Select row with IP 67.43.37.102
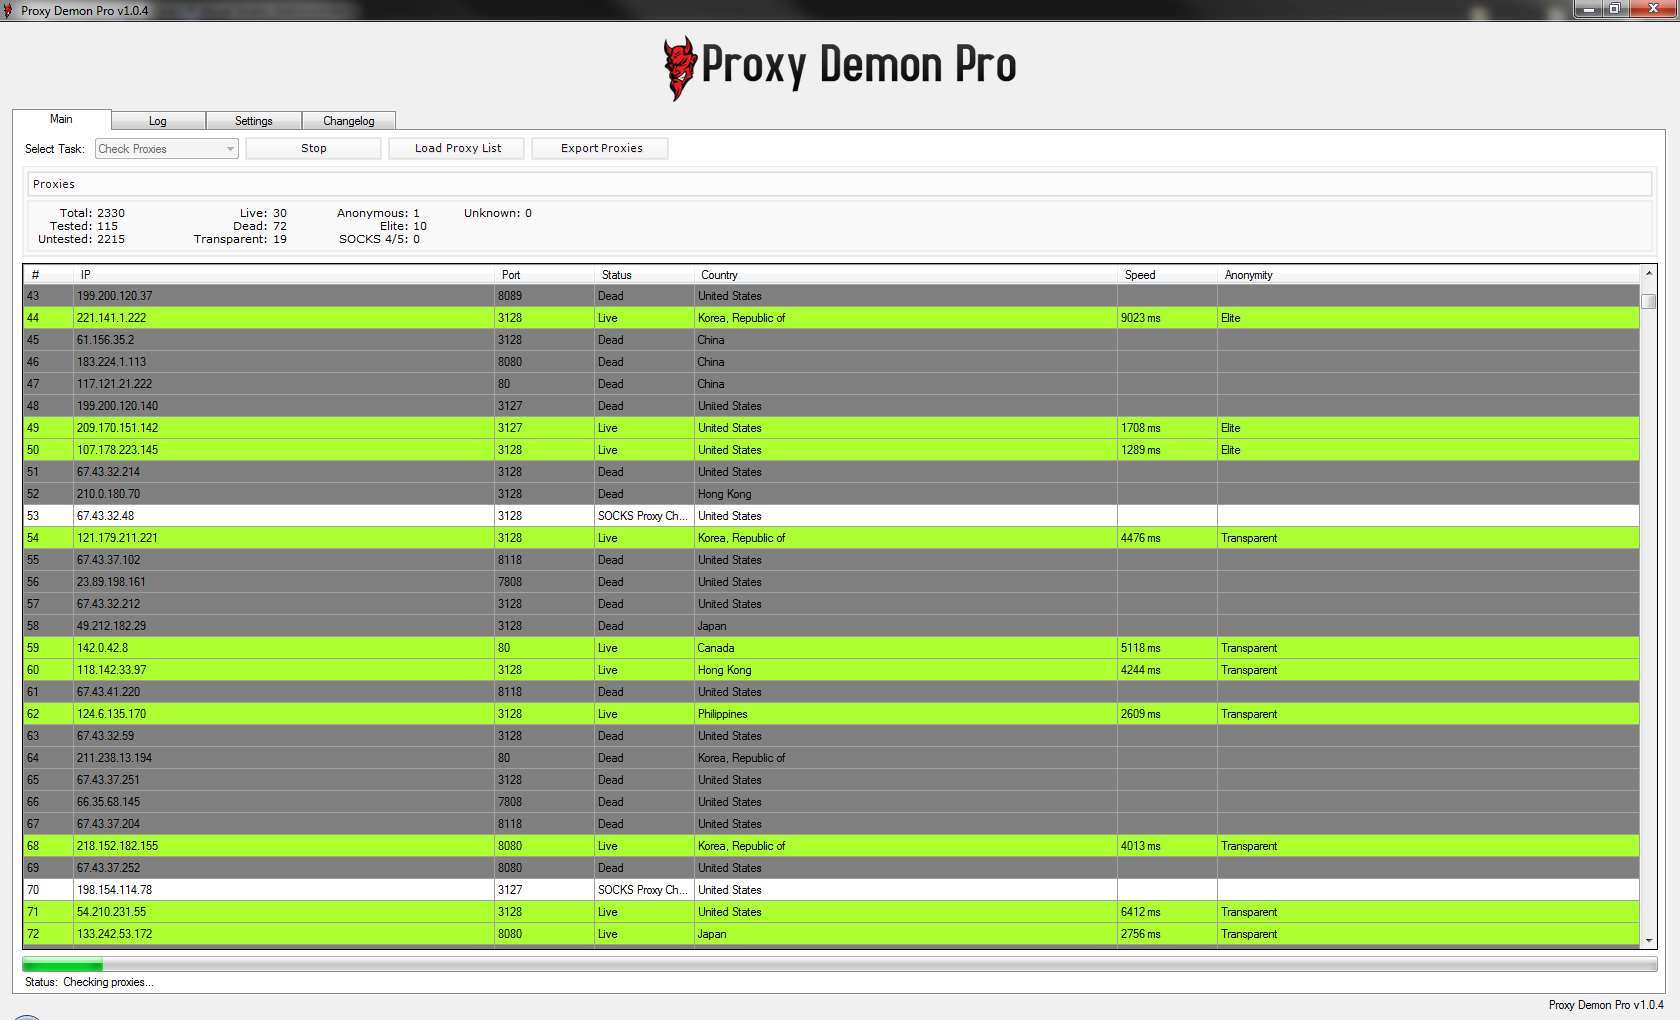 click(831, 560)
